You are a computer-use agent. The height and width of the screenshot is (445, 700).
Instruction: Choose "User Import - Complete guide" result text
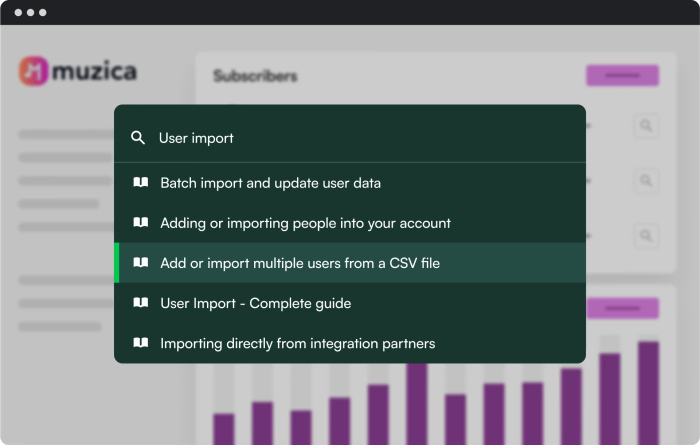[x=255, y=303]
